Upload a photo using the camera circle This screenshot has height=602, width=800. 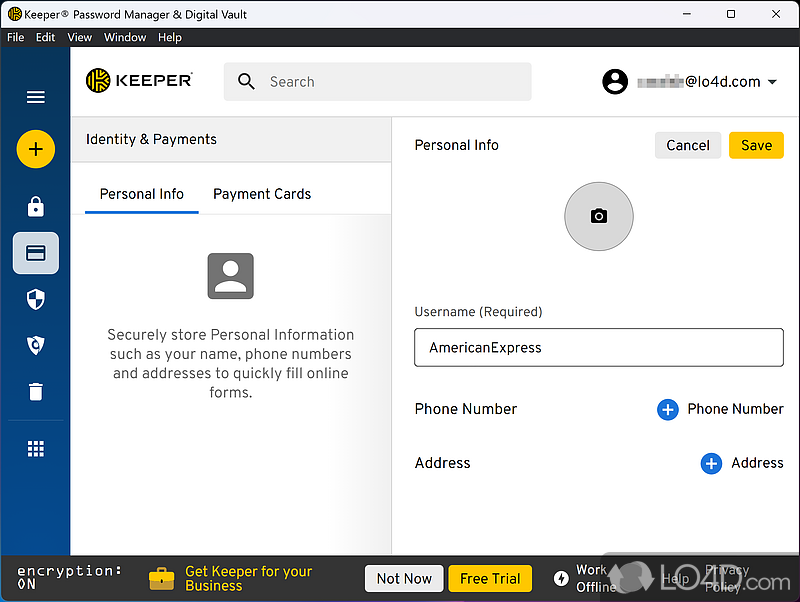(x=599, y=216)
